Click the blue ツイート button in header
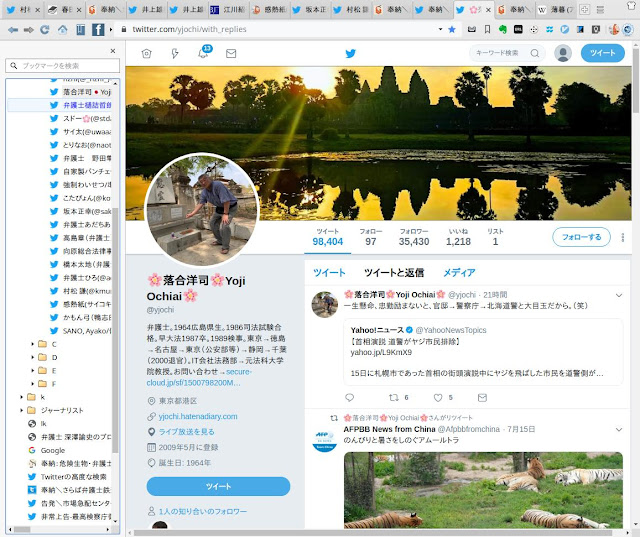The height and width of the screenshot is (537, 640). 602,53
